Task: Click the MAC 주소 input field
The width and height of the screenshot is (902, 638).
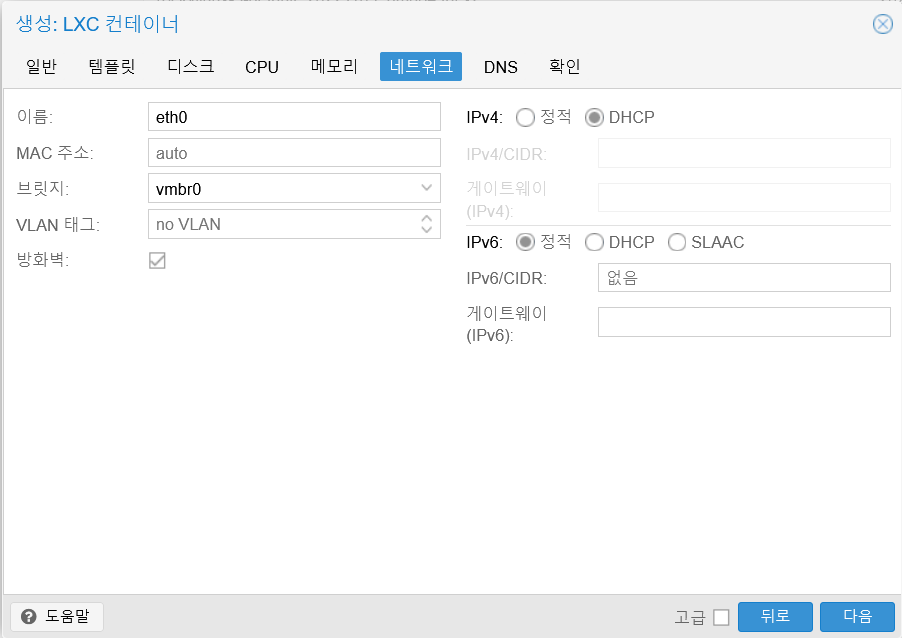Action: [x=294, y=152]
